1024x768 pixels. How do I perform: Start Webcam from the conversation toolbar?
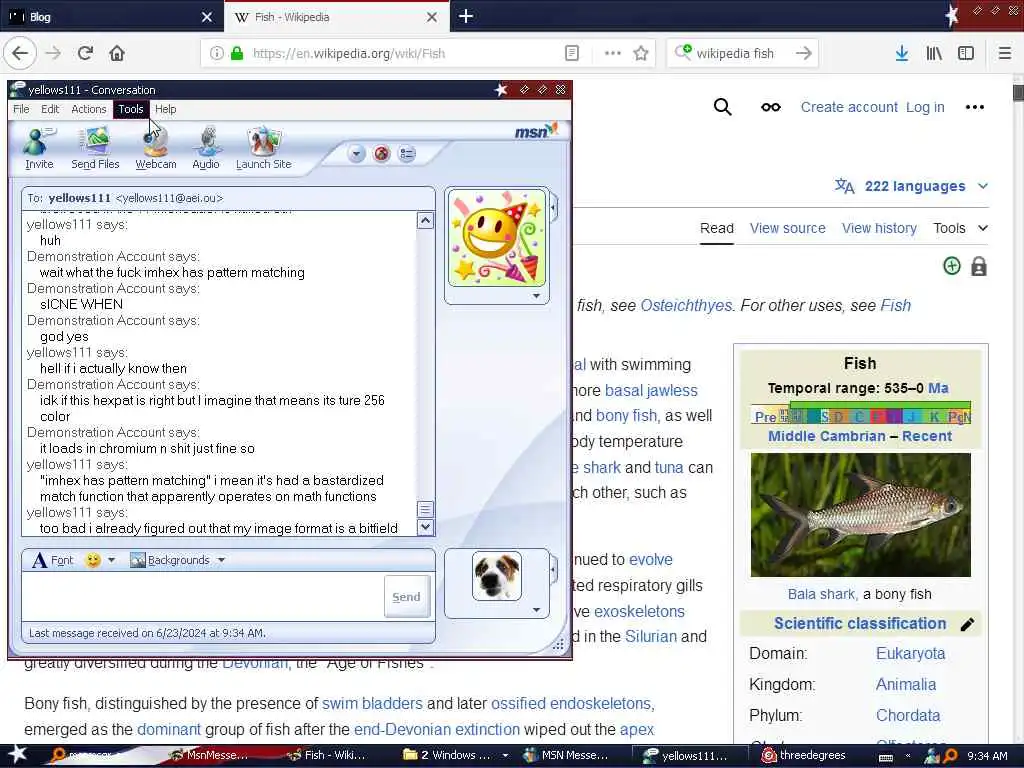coord(155,148)
